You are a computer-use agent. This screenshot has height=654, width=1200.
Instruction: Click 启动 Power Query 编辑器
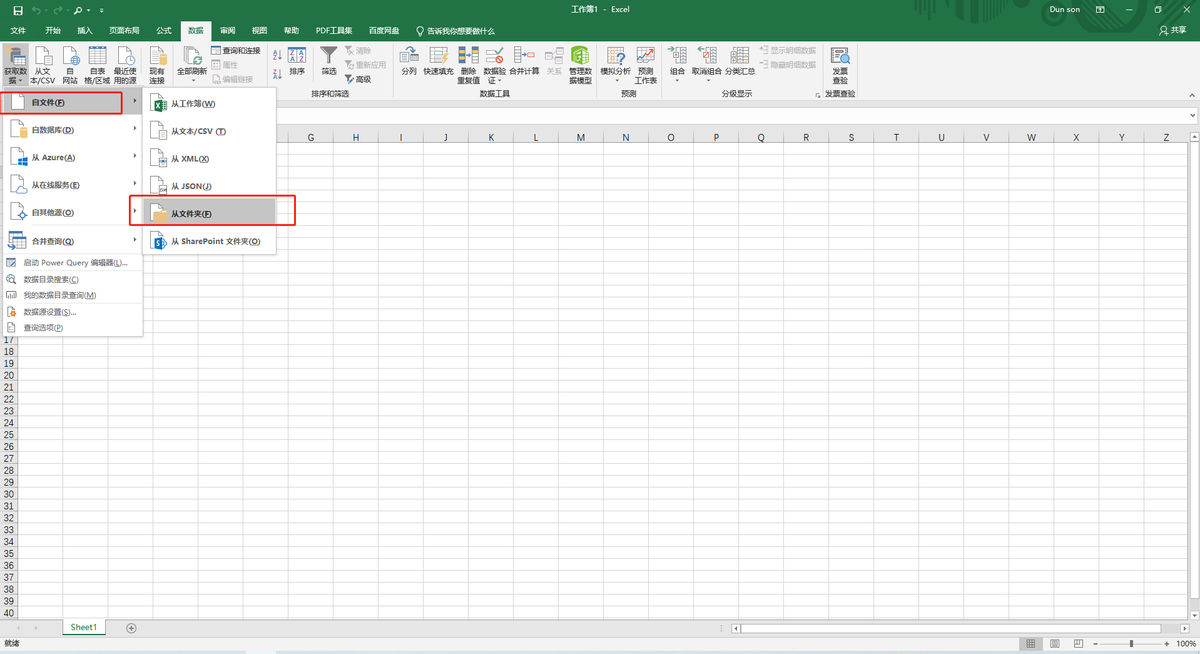pyautogui.click(x=75, y=263)
